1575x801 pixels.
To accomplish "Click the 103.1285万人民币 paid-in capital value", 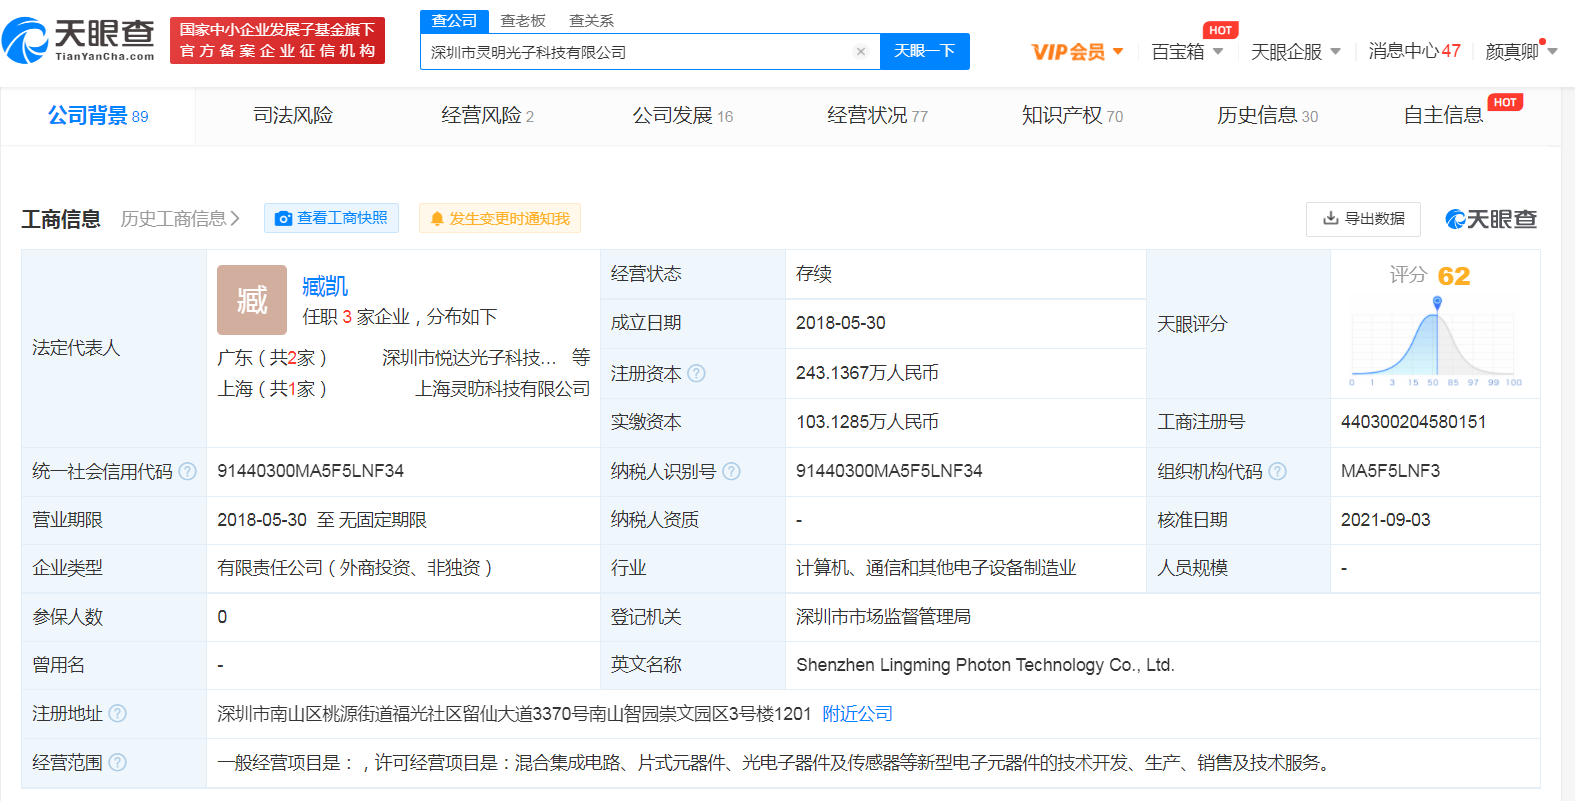I will pyautogui.click(x=867, y=422).
